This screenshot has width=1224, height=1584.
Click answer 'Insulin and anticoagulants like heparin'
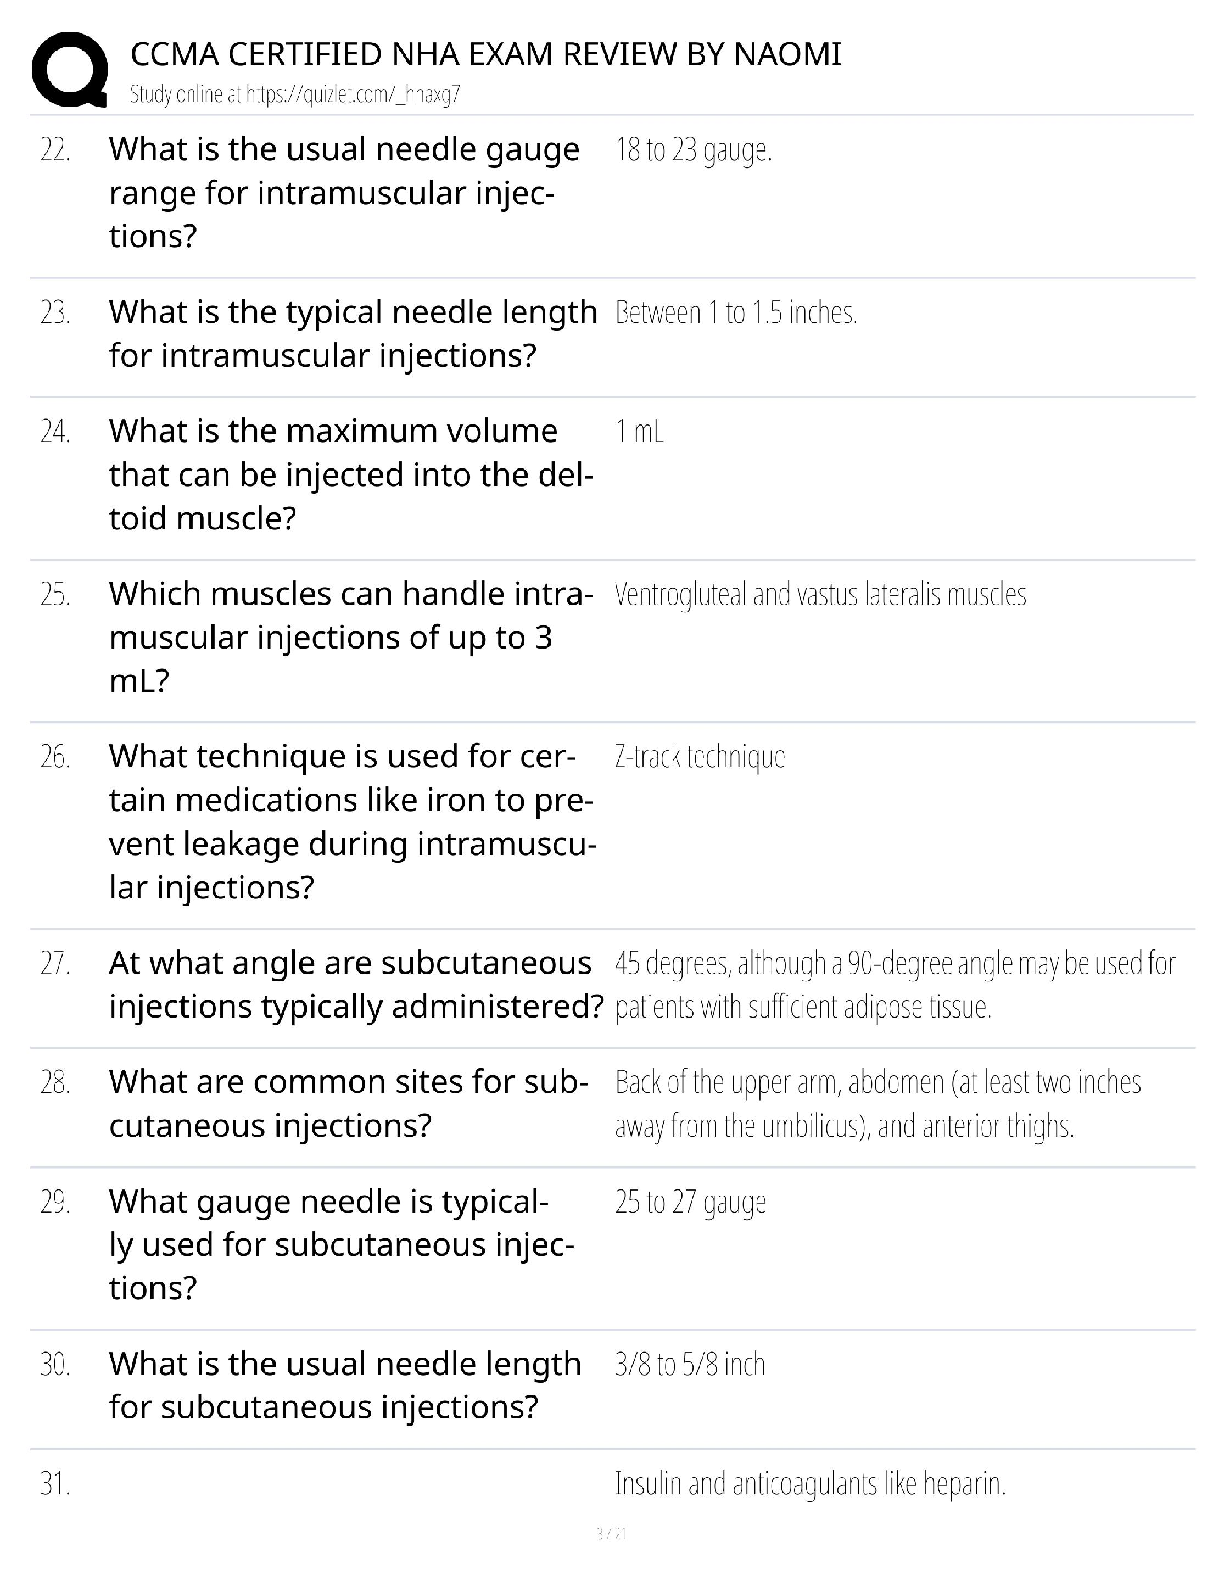pos(810,1483)
